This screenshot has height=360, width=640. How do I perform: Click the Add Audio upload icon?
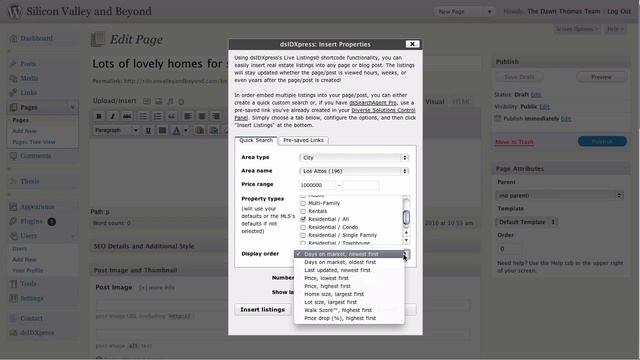170,101
